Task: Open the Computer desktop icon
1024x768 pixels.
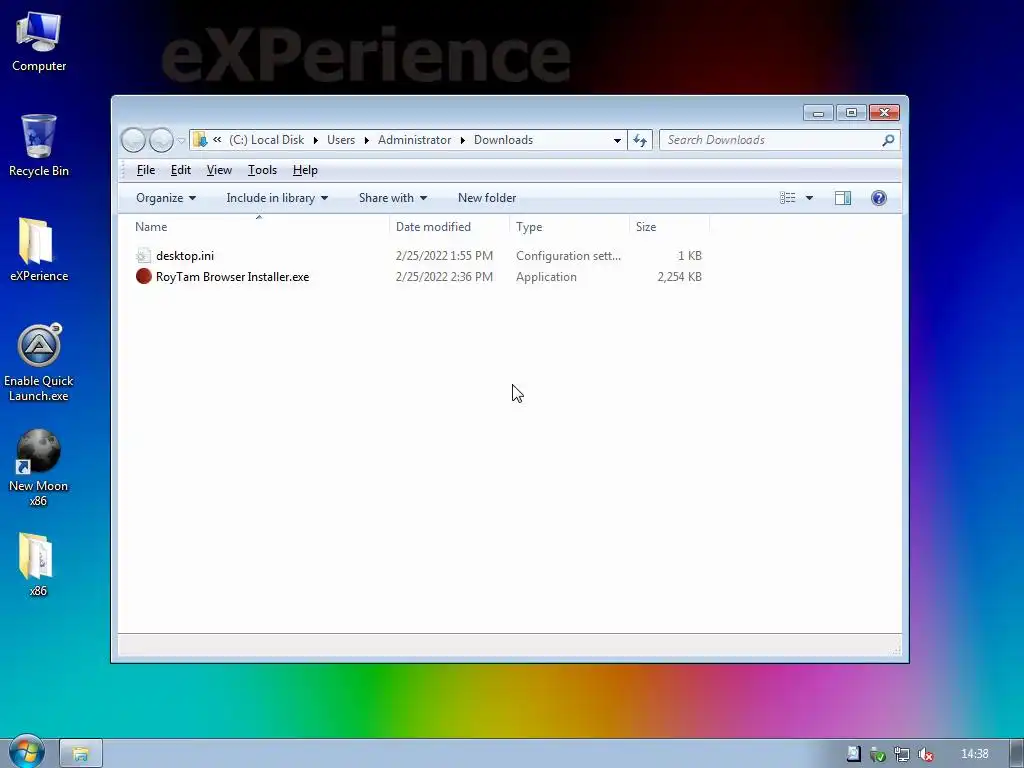Action: pyautogui.click(x=39, y=42)
